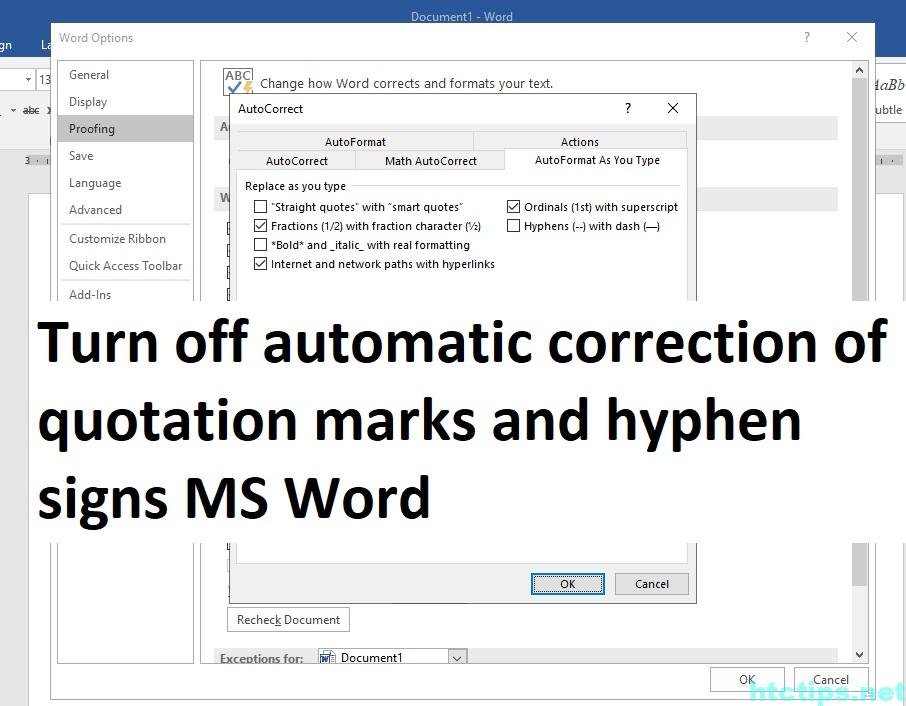Open Quick Access Toolbar settings
906x706 pixels.
(125, 266)
